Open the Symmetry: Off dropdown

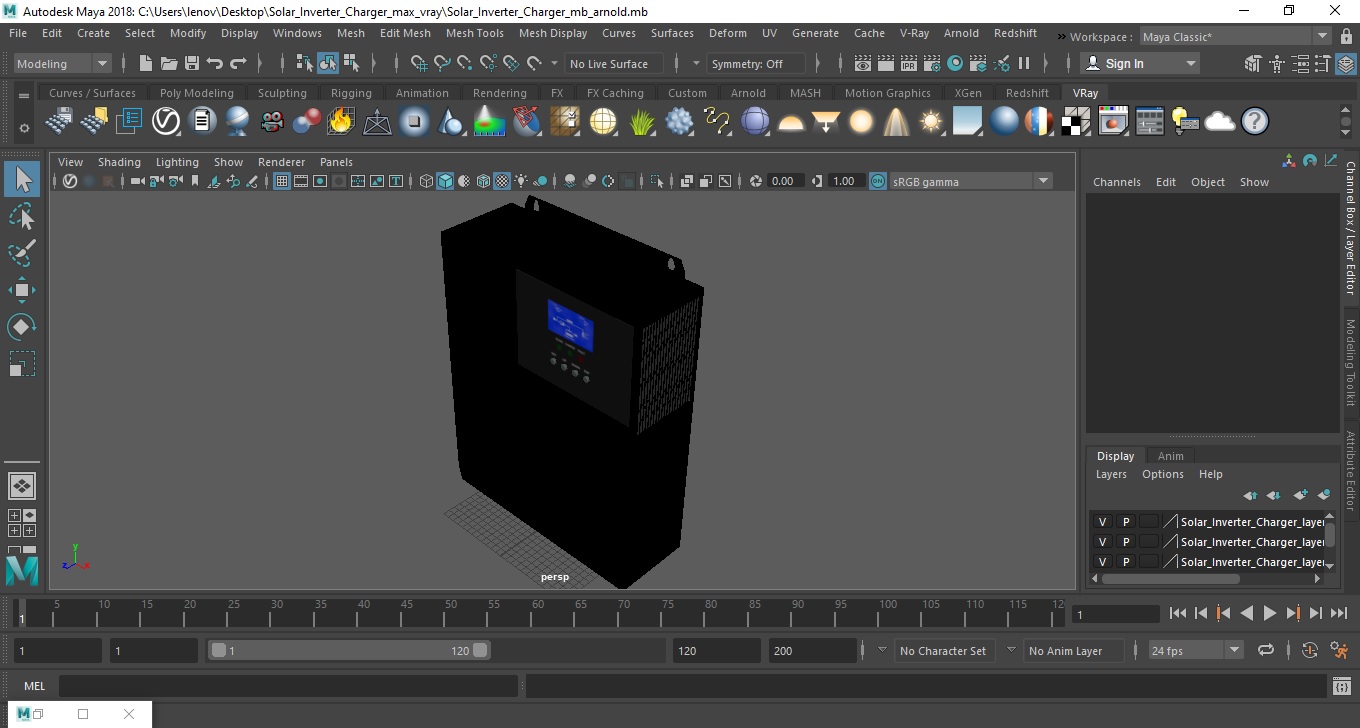click(x=757, y=63)
